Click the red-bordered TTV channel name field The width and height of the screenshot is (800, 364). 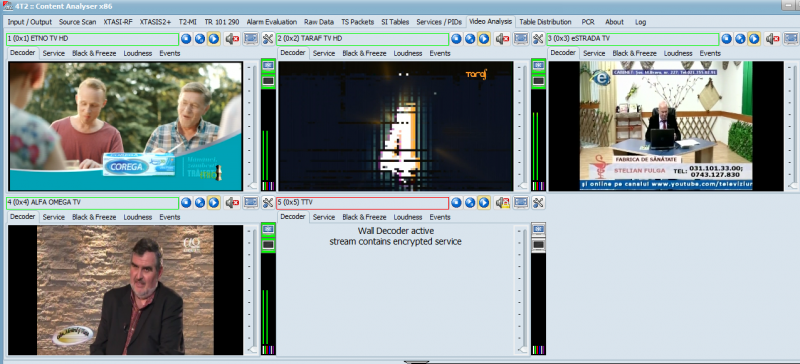point(363,203)
